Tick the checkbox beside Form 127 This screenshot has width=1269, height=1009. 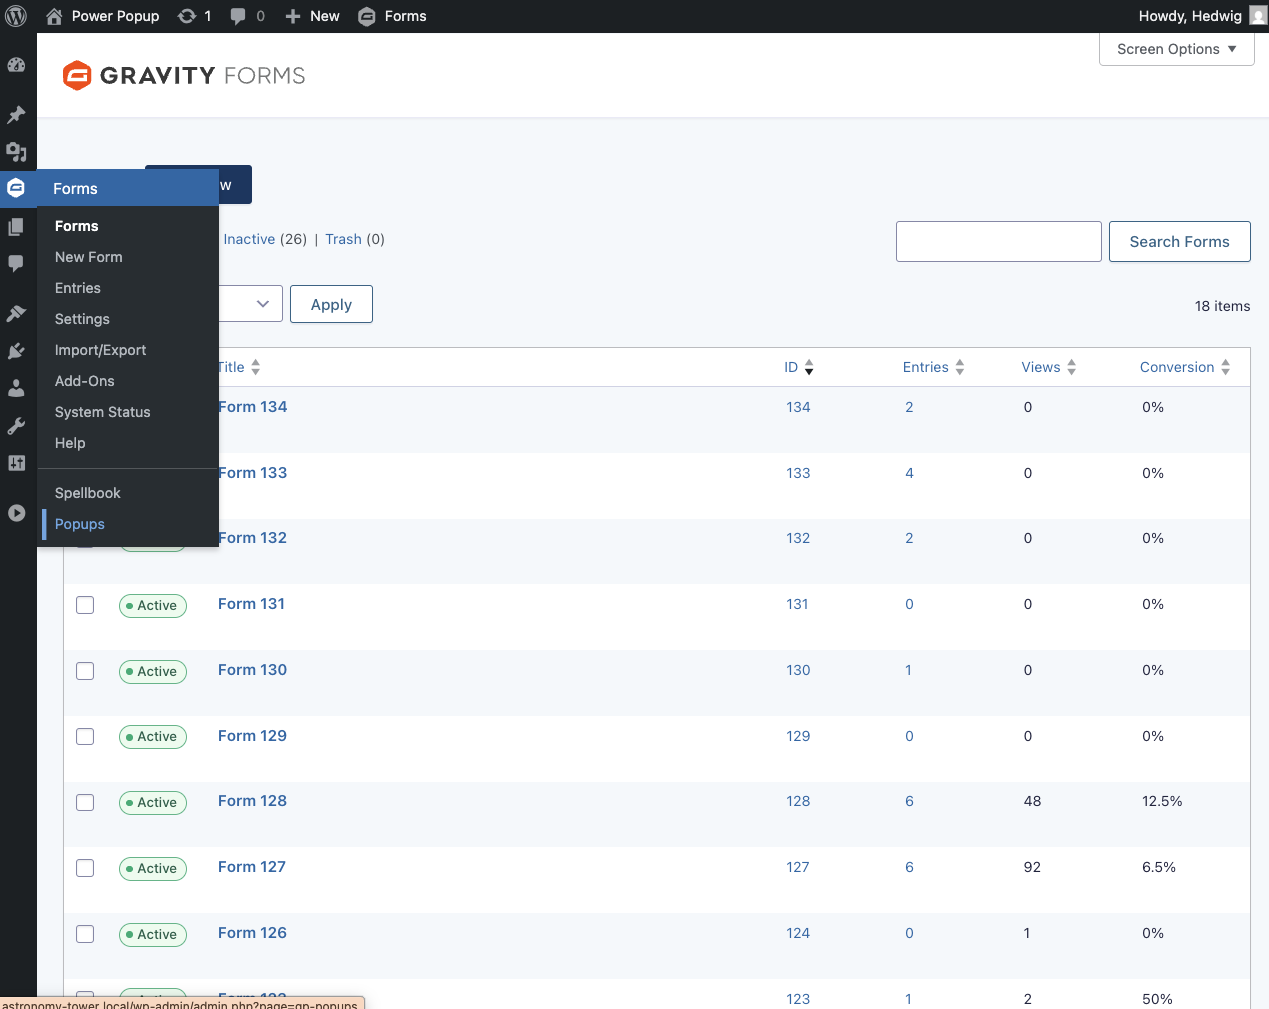click(85, 868)
